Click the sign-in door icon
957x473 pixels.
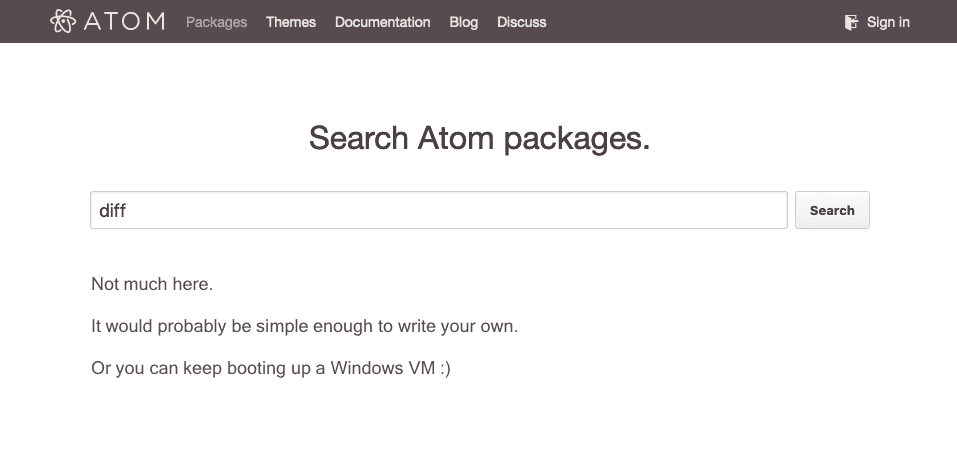click(851, 23)
